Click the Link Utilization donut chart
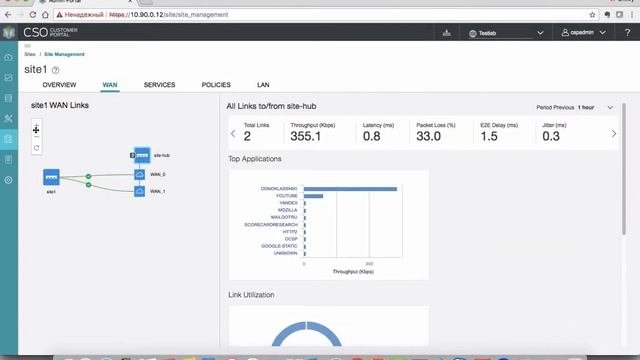Image resolution: width=640 pixels, height=360 pixels. click(x=307, y=334)
